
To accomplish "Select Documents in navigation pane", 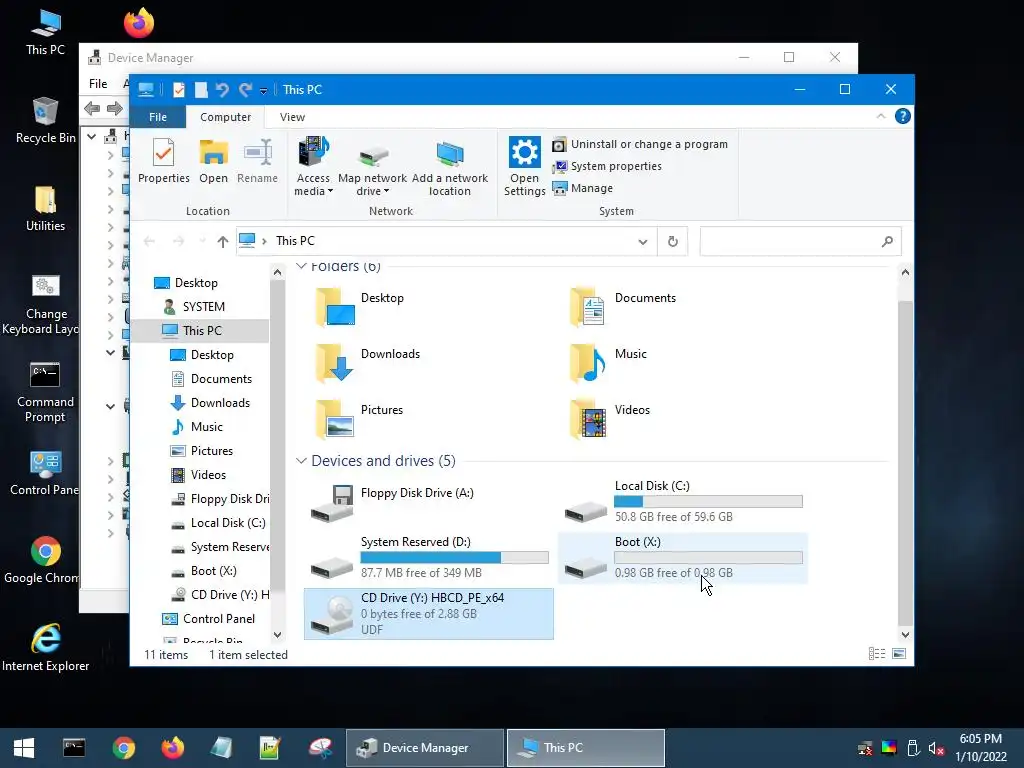I will 221,379.
